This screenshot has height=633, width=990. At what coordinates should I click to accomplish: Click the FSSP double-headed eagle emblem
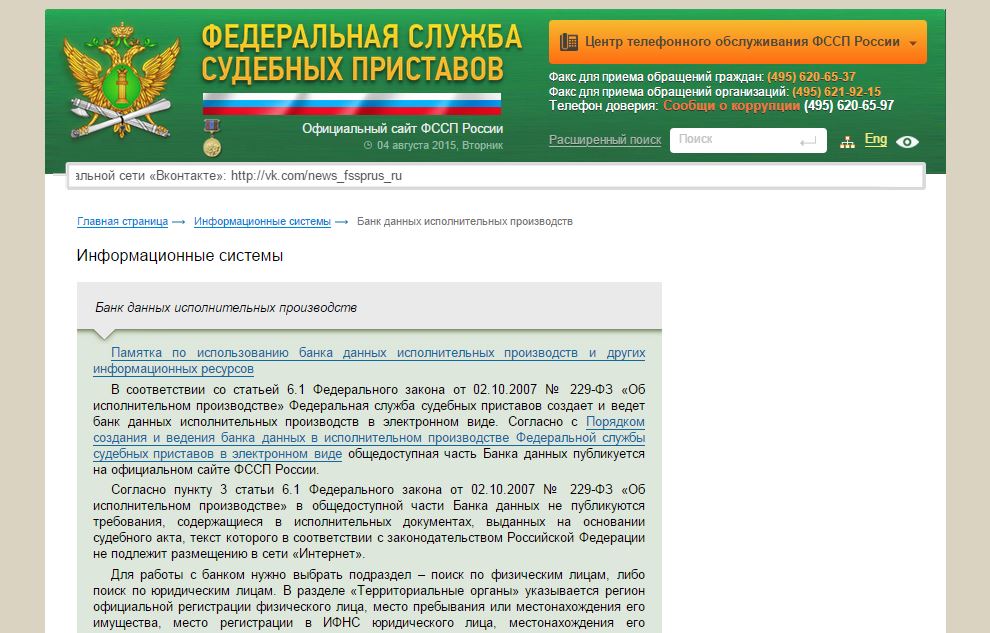[122, 80]
